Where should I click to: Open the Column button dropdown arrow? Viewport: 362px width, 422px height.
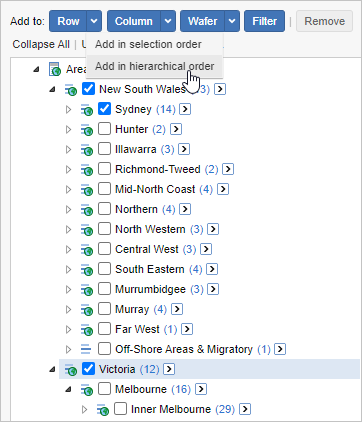(x=168, y=21)
